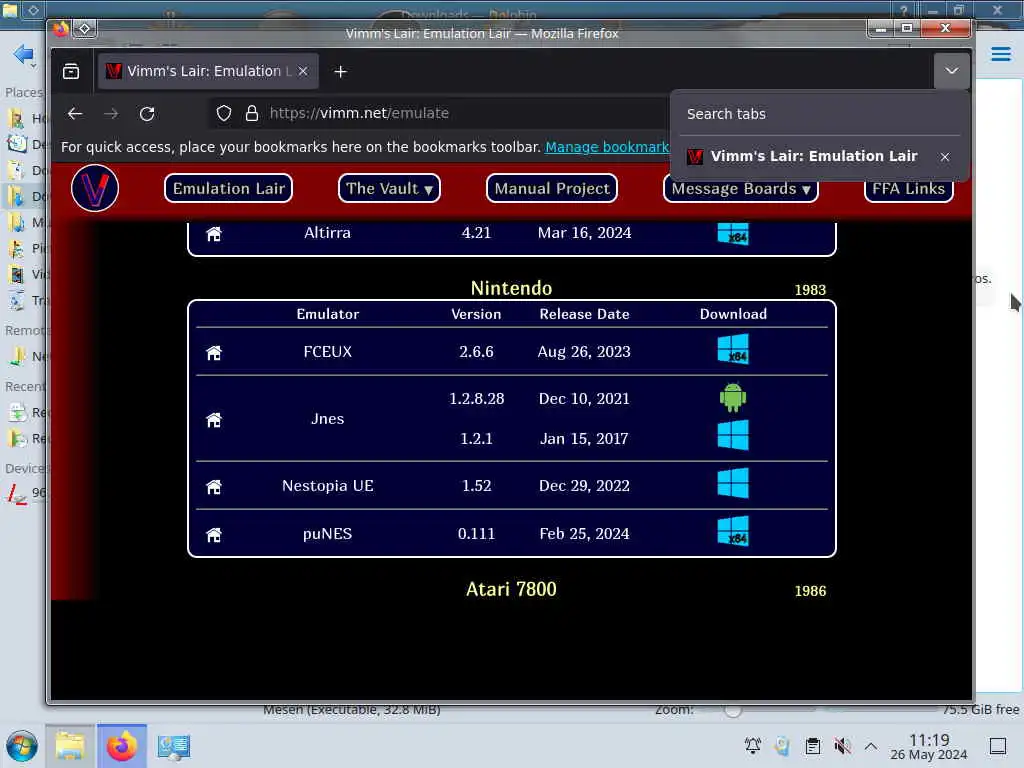Image resolution: width=1024 pixels, height=768 pixels.
Task: Click the Version column header
Action: point(476,314)
